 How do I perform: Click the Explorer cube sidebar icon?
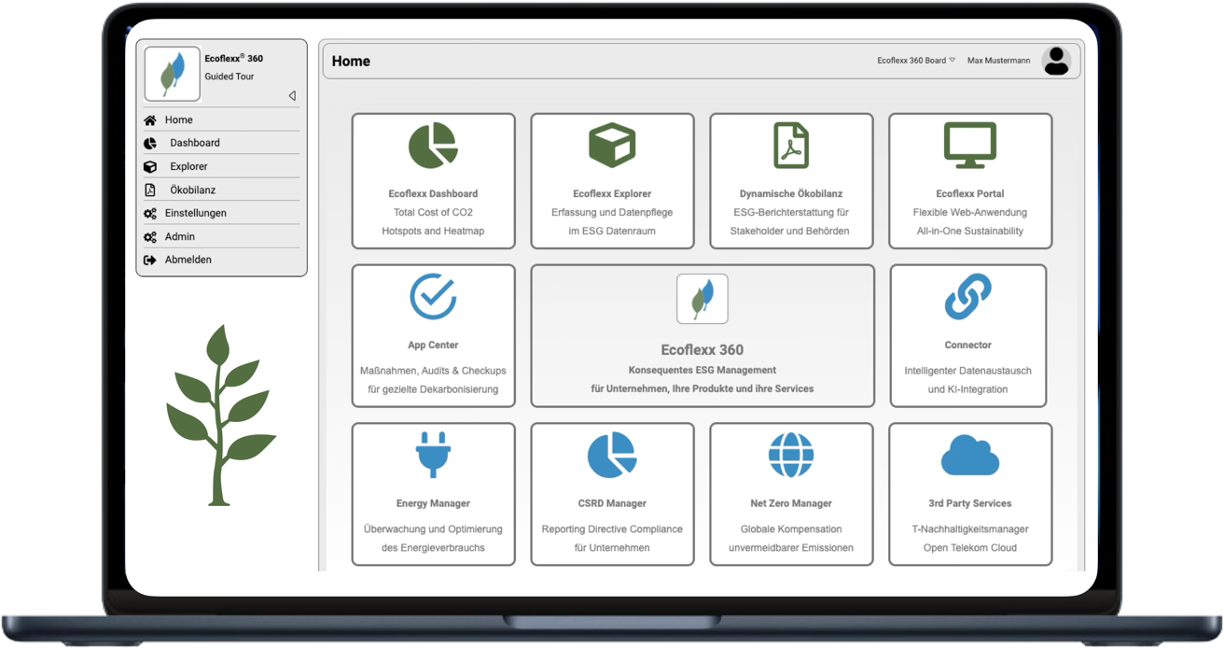150,167
